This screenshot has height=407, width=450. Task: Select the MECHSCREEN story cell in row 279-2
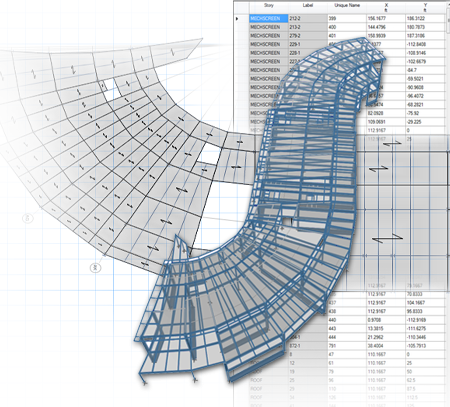tap(269, 36)
